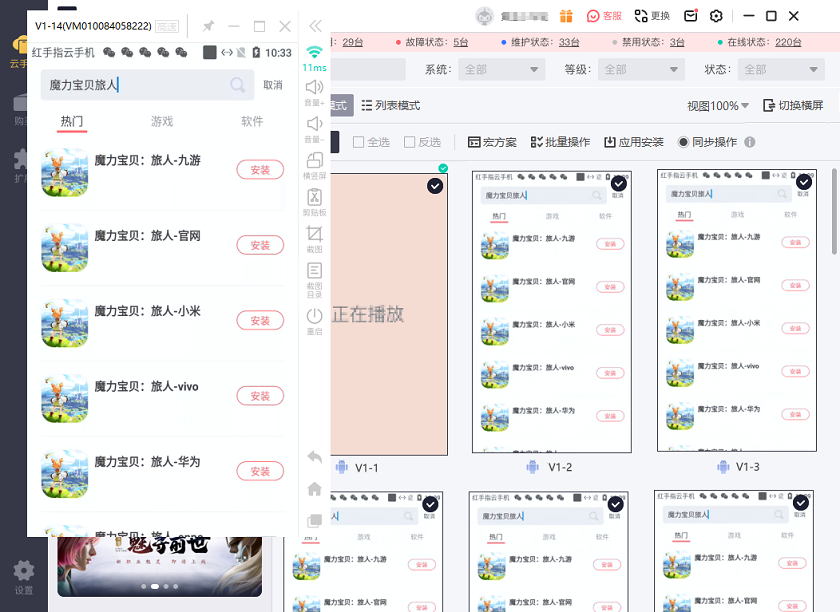The height and width of the screenshot is (612, 840).
Task: Uncheck the V1-3 device checkmark
Action: click(804, 182)
